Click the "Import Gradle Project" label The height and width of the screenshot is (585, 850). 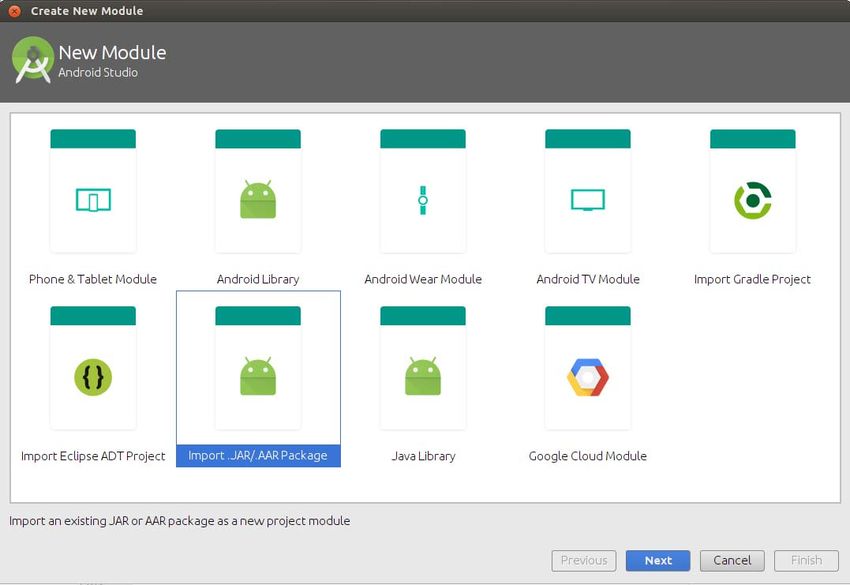(x=752, y=279)
